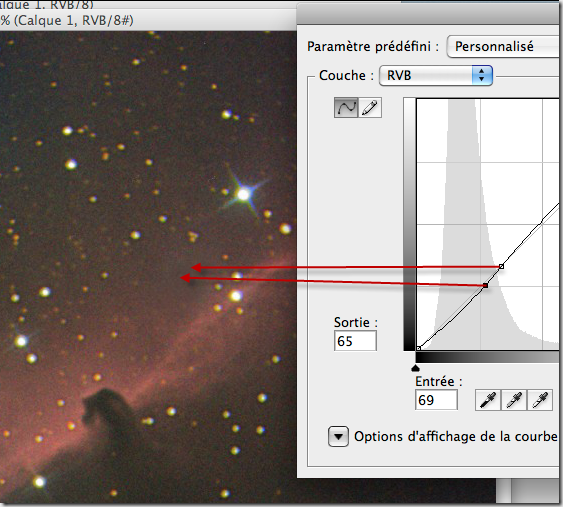
Task: Click the Calque 1 document title tab
Action: pyautogui.click(x=67, y=20)
